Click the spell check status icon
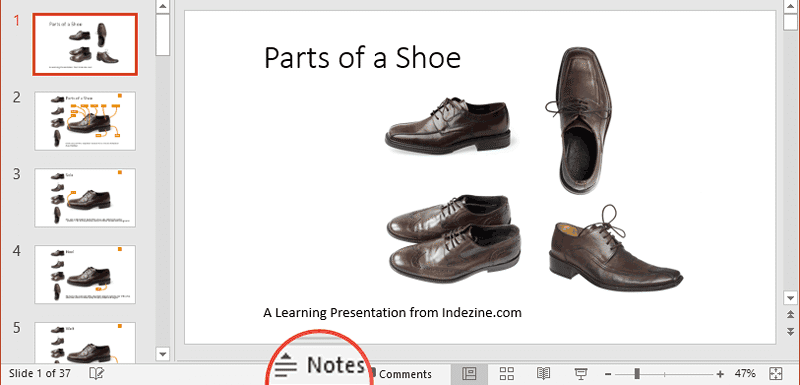Screen dimensions: 800x385 (96, 373)
